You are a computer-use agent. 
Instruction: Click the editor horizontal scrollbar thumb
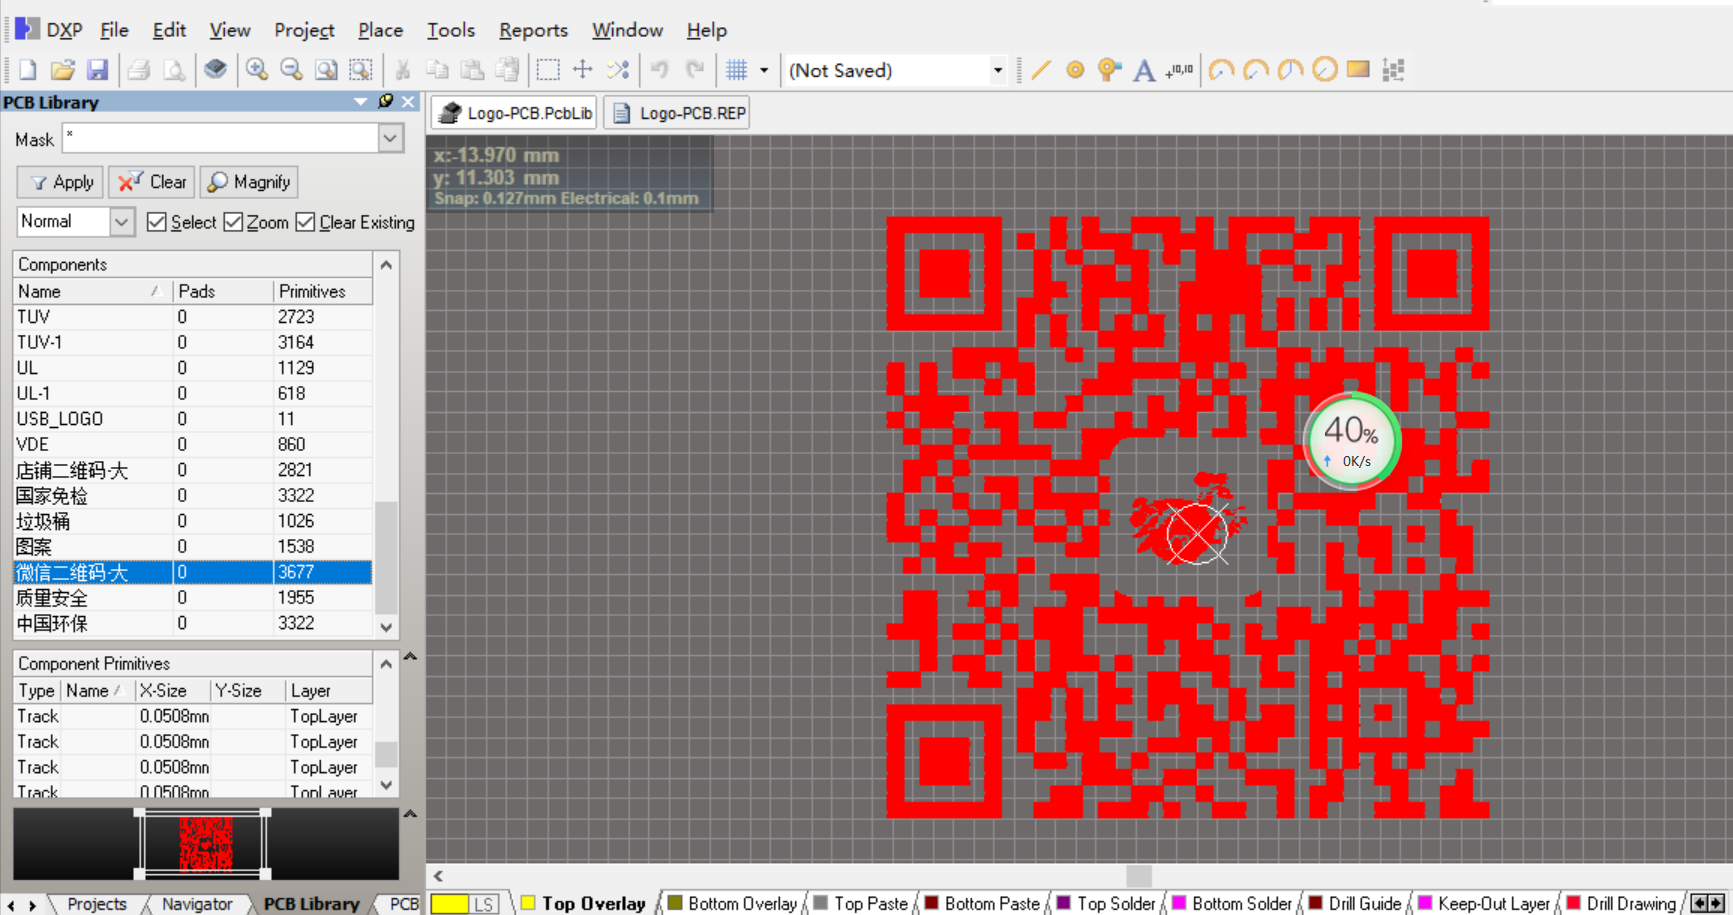pos(1138,876)
